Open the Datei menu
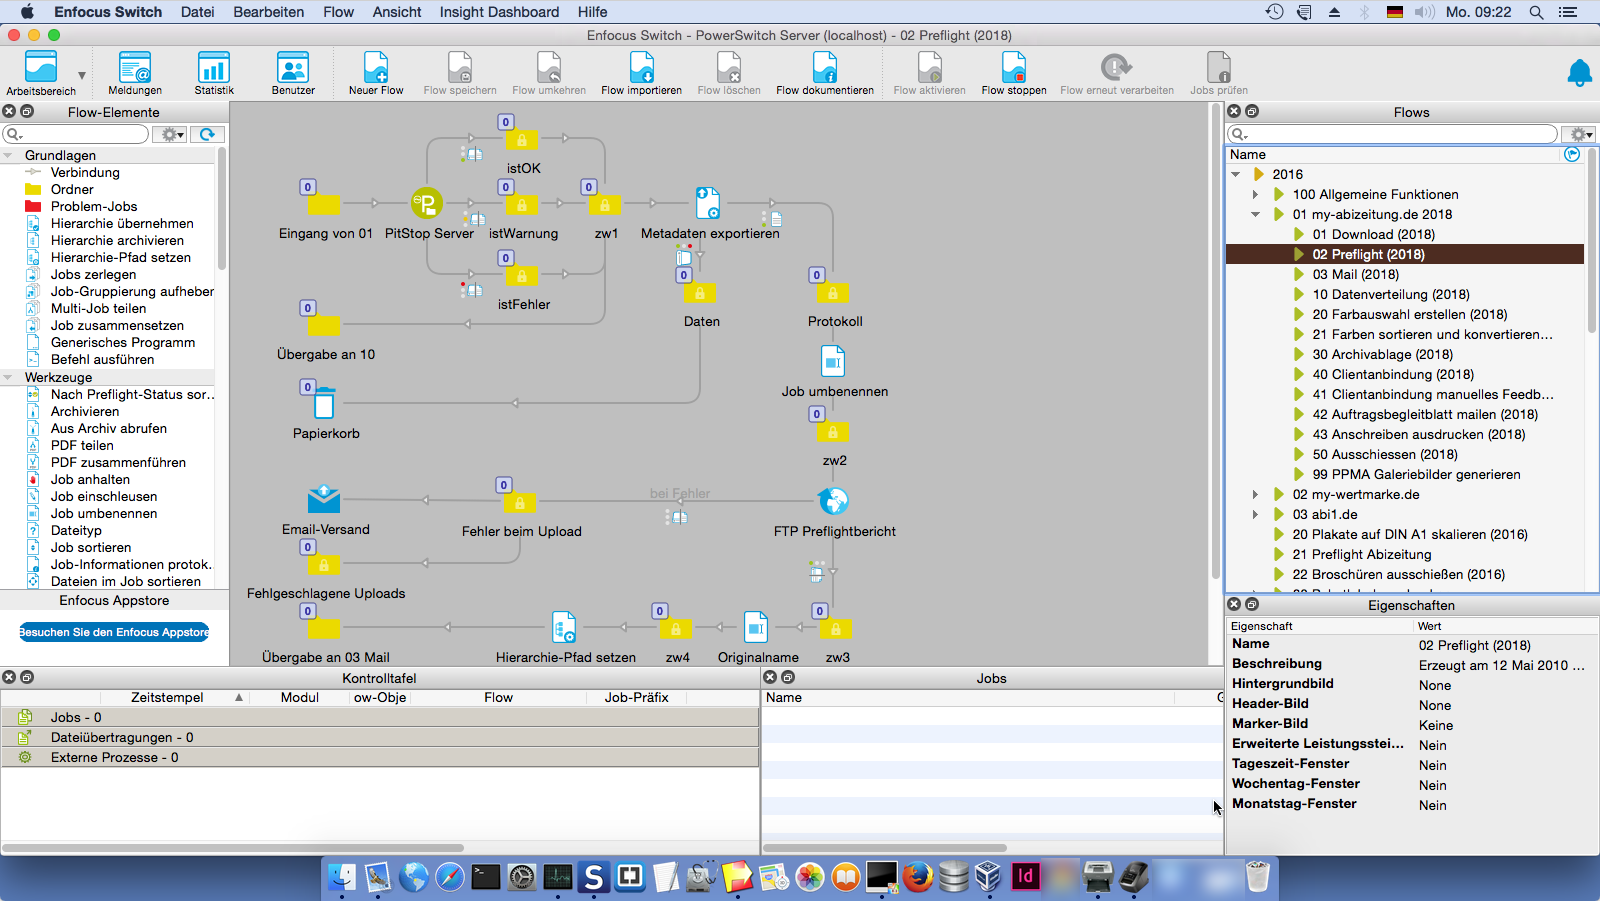The image size is (1600, 901). (x=198, y=12)
